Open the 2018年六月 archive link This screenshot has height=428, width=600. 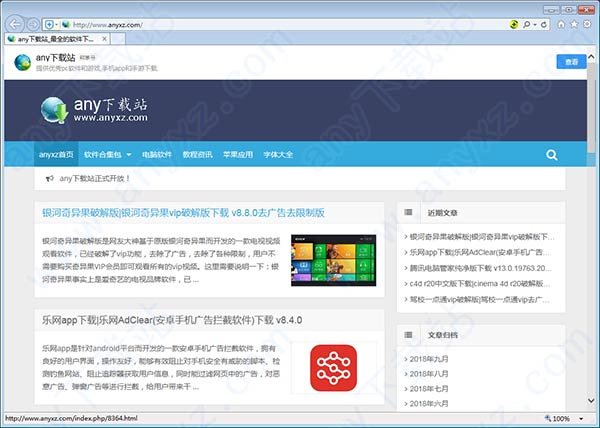point(429,404)
